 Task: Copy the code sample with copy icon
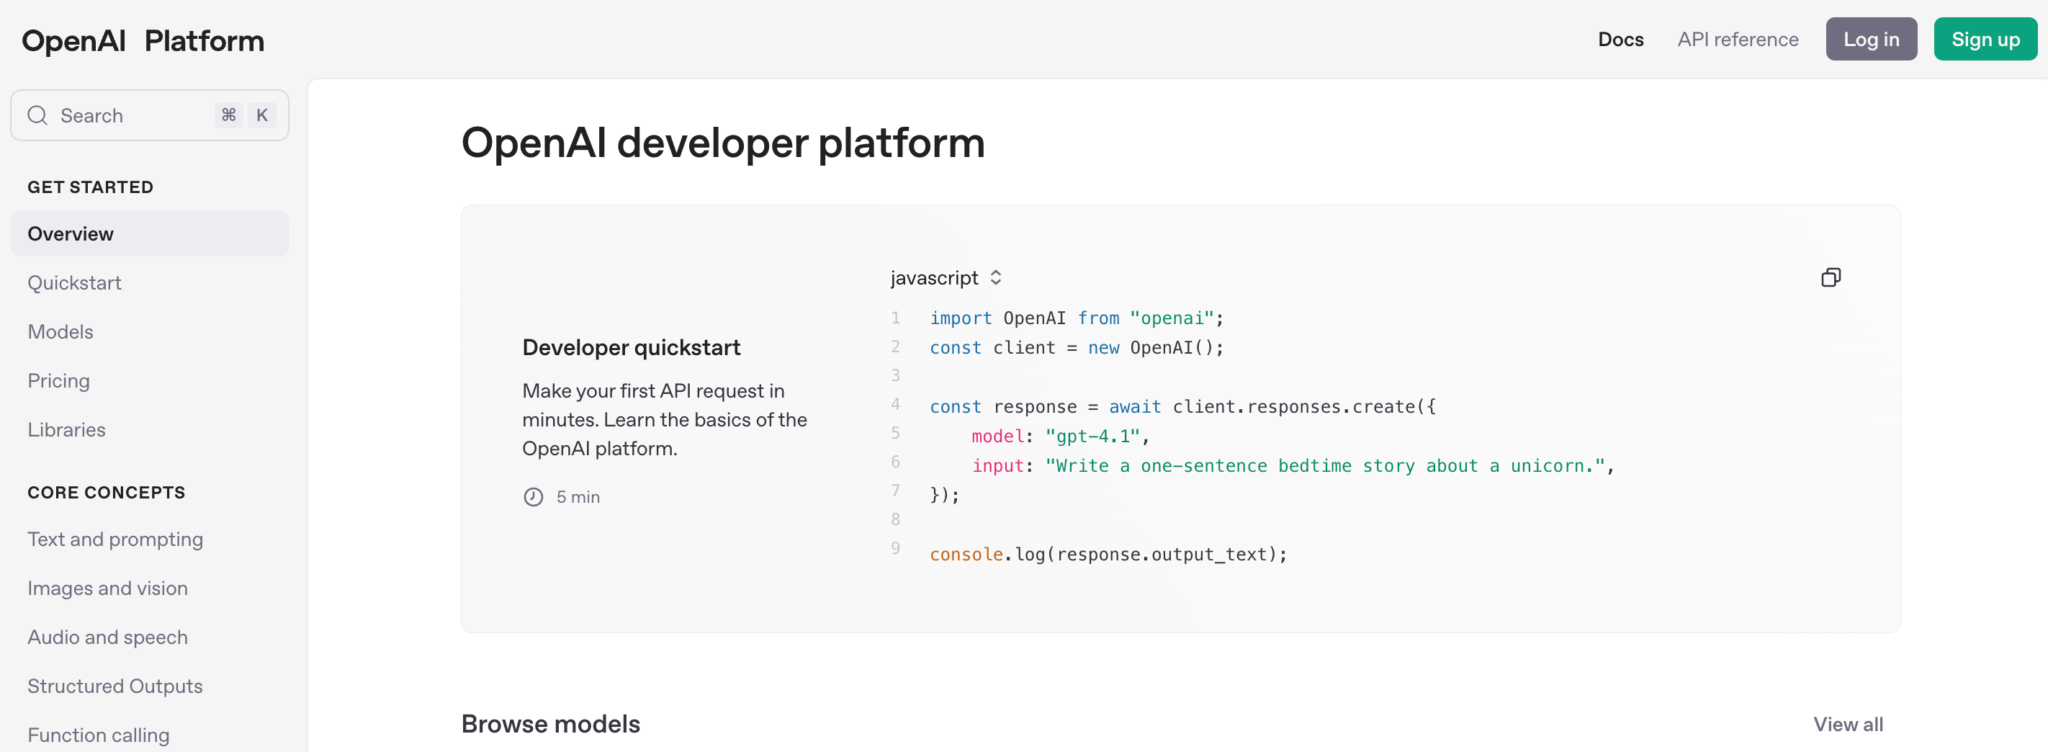1830,278
